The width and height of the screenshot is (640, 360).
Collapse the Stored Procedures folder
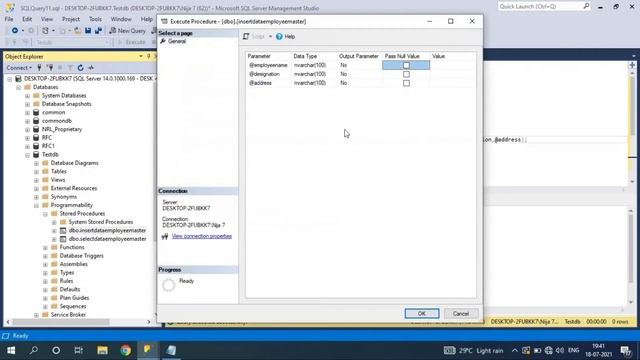[45, 214]
